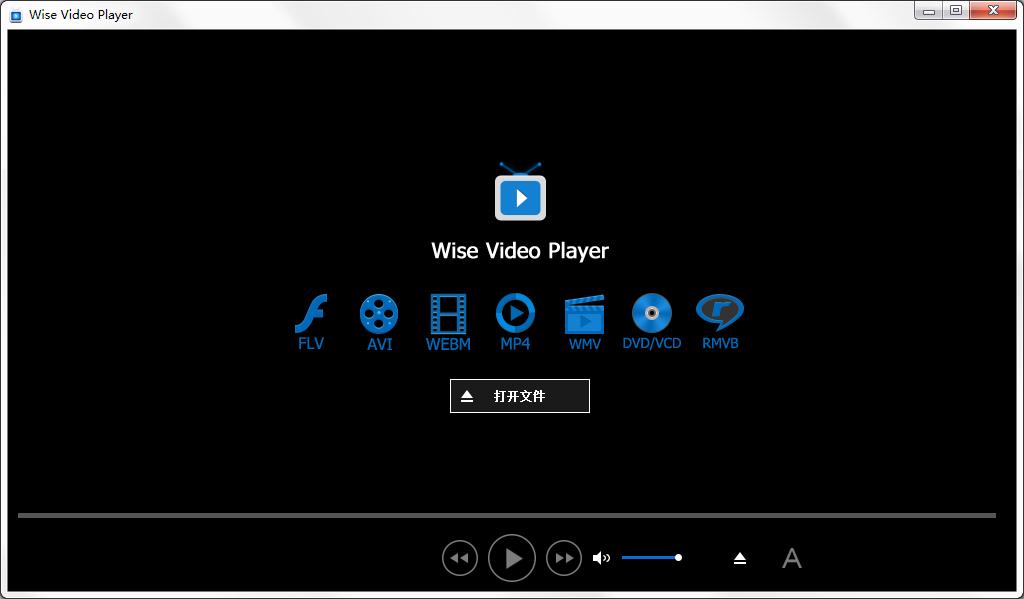Open subtitle settings with the A icon
Screen dimensions: 1024x599
[791, 558]
